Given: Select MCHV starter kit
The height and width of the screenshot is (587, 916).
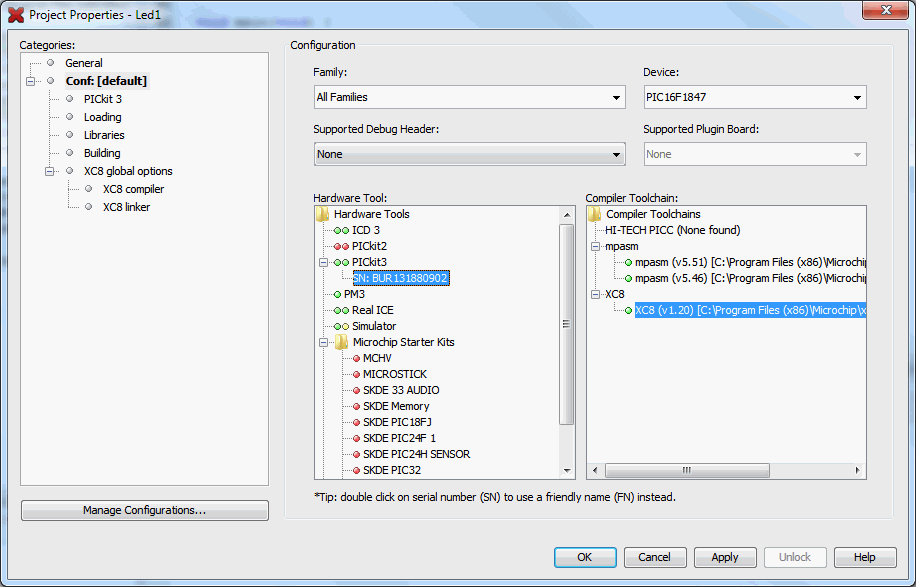Looking at the screenshot, I should point(377,359).
